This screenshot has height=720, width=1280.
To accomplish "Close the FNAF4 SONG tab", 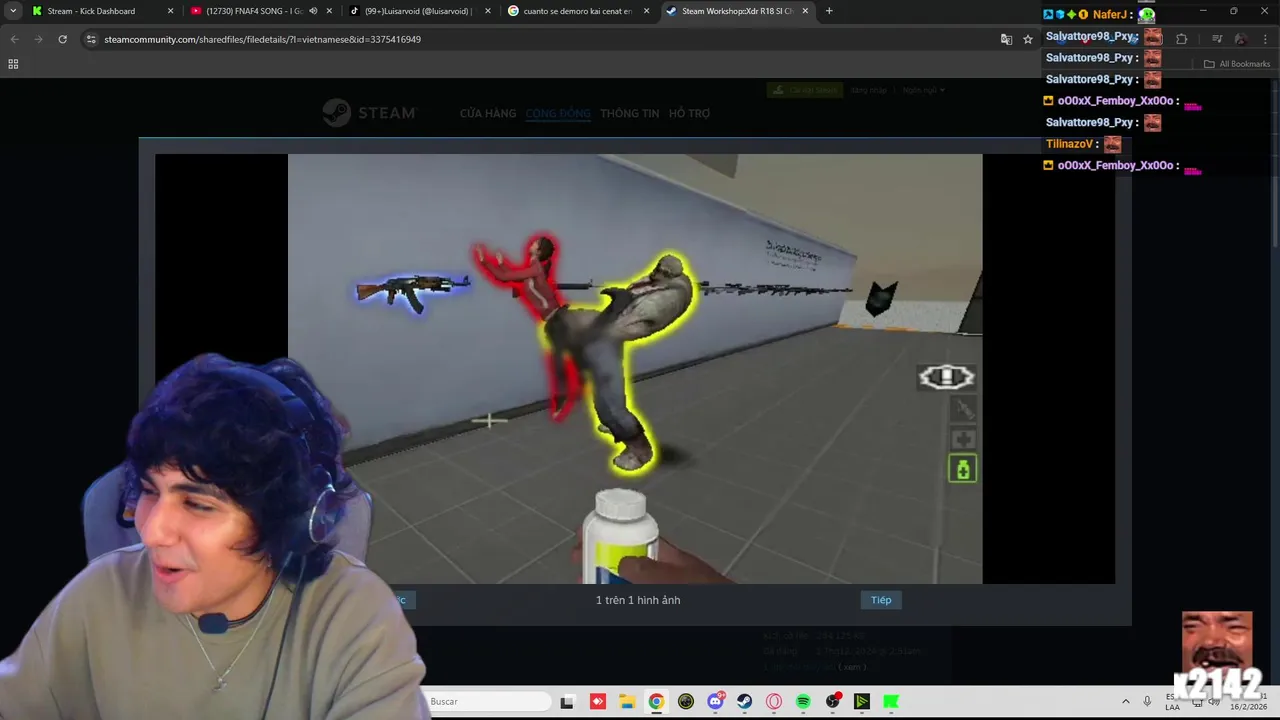I will click(329, 11).
